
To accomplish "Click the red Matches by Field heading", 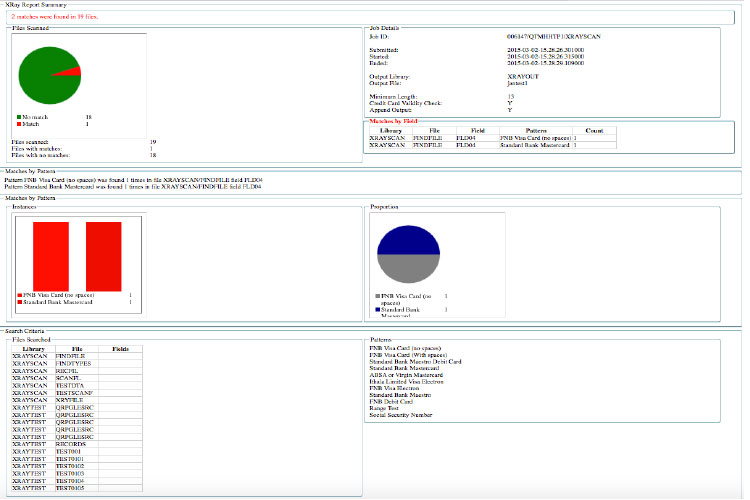I will 394,120.
